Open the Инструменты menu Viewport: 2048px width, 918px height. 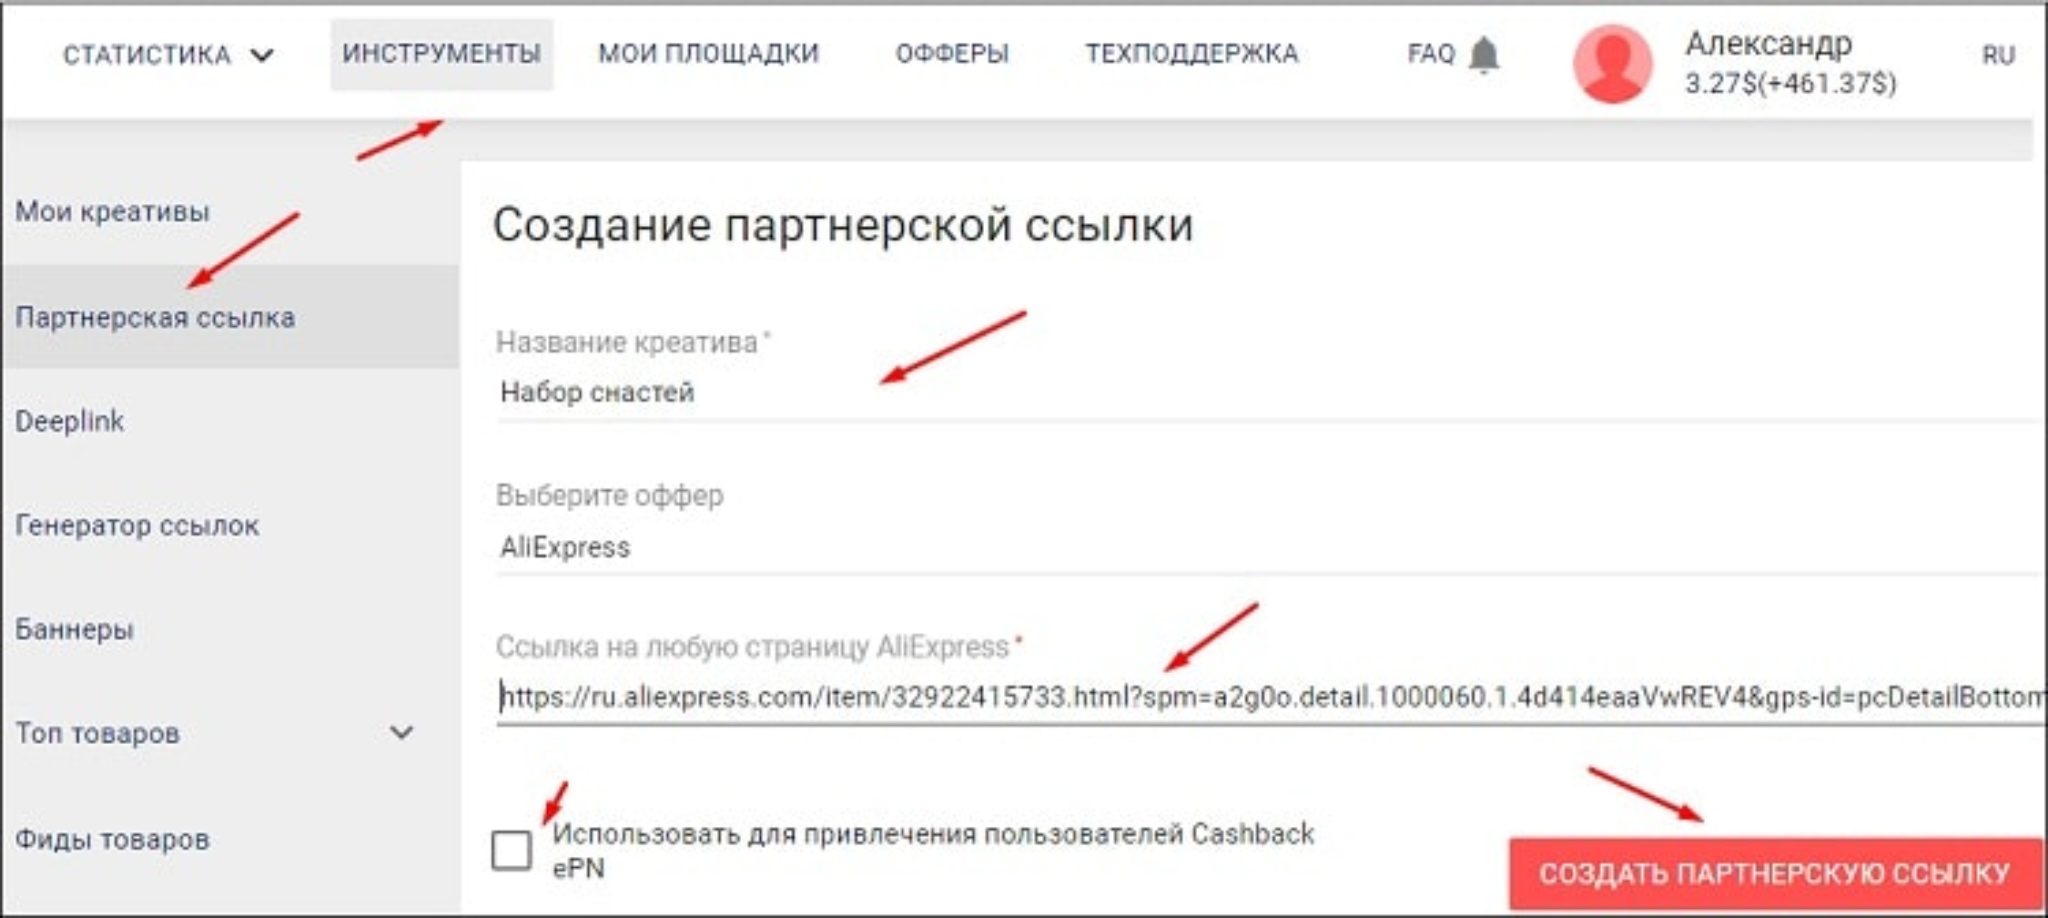click(441, 54)
